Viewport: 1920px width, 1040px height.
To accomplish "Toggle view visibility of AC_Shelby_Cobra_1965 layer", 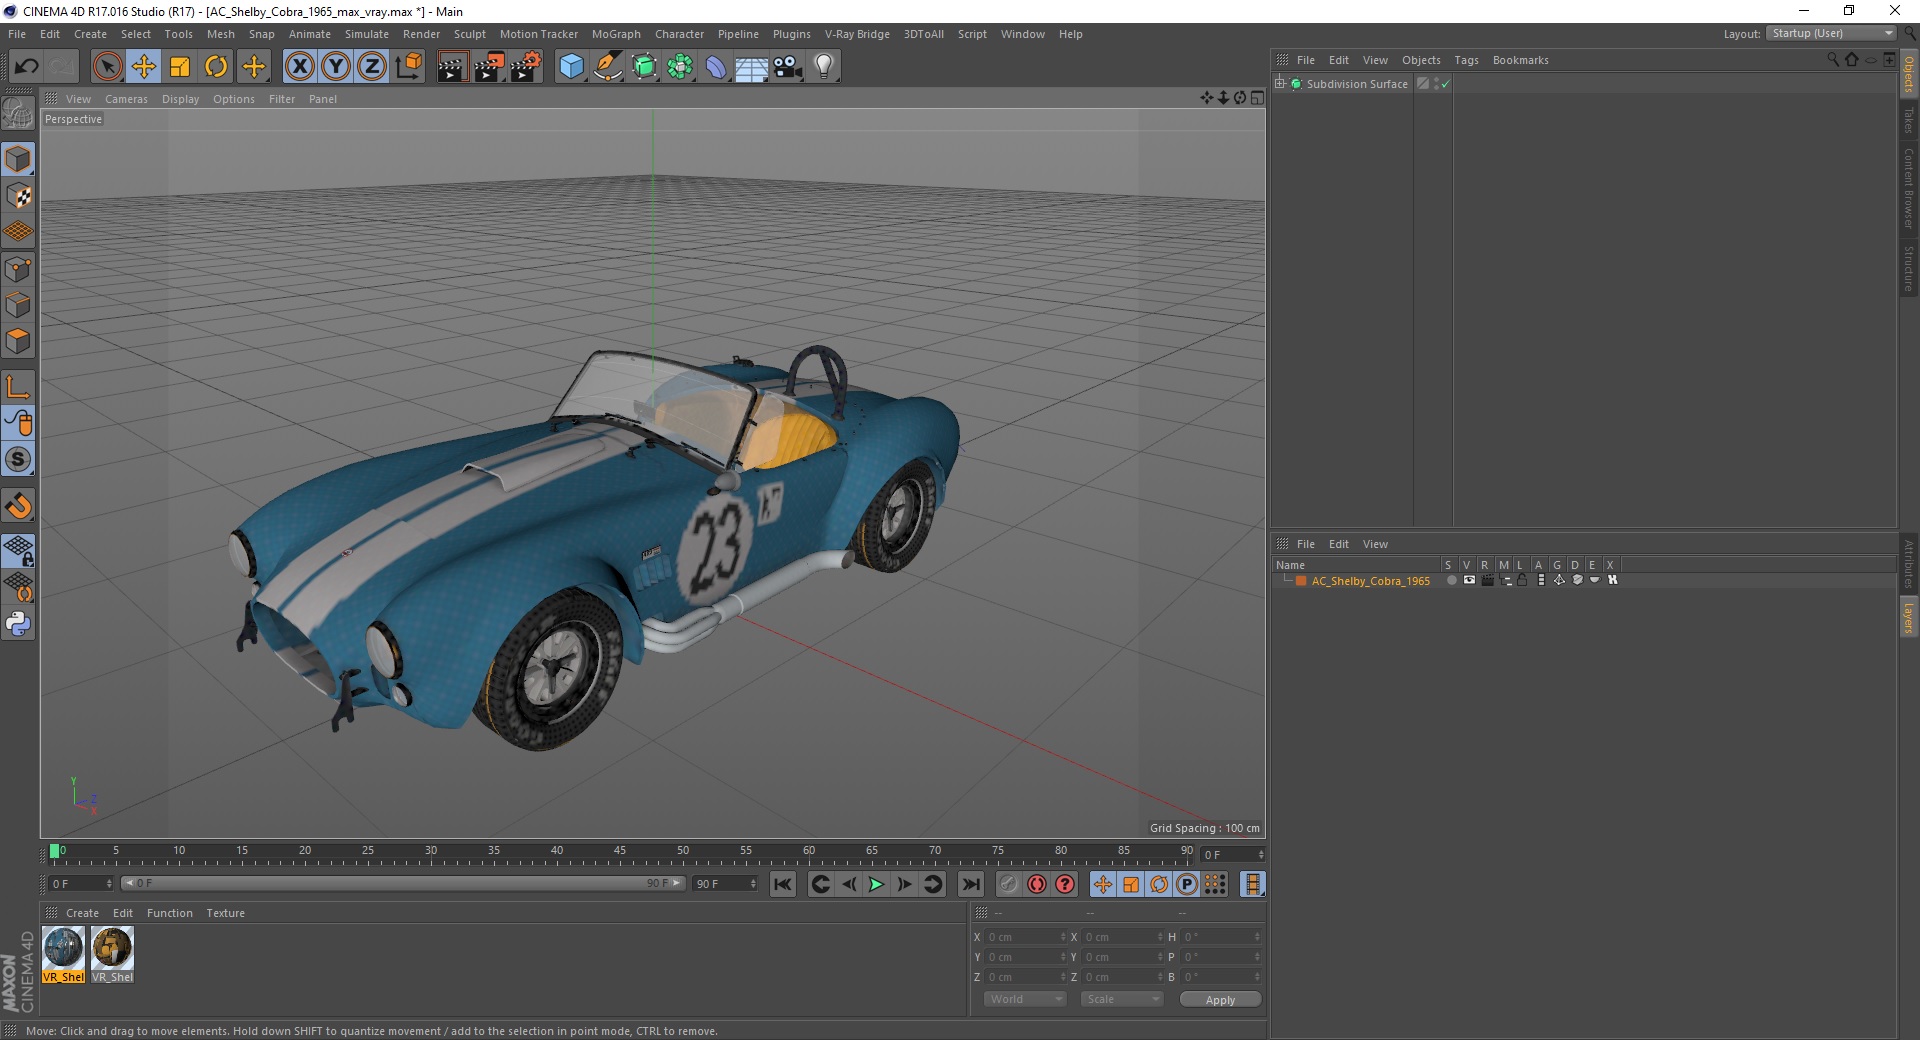I will click(x=1469, y=580).
